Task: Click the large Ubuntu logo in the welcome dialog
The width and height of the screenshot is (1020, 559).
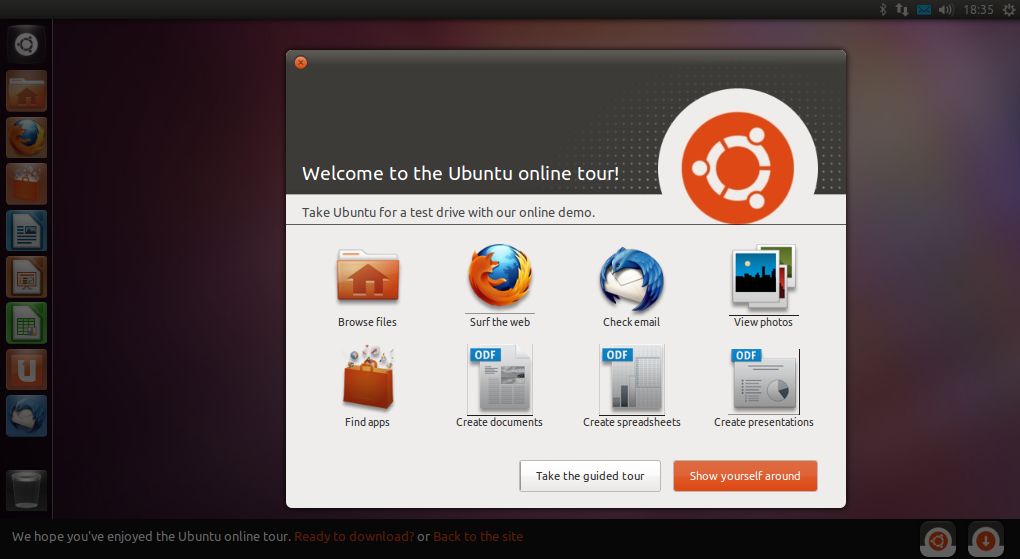Action: 738,167
